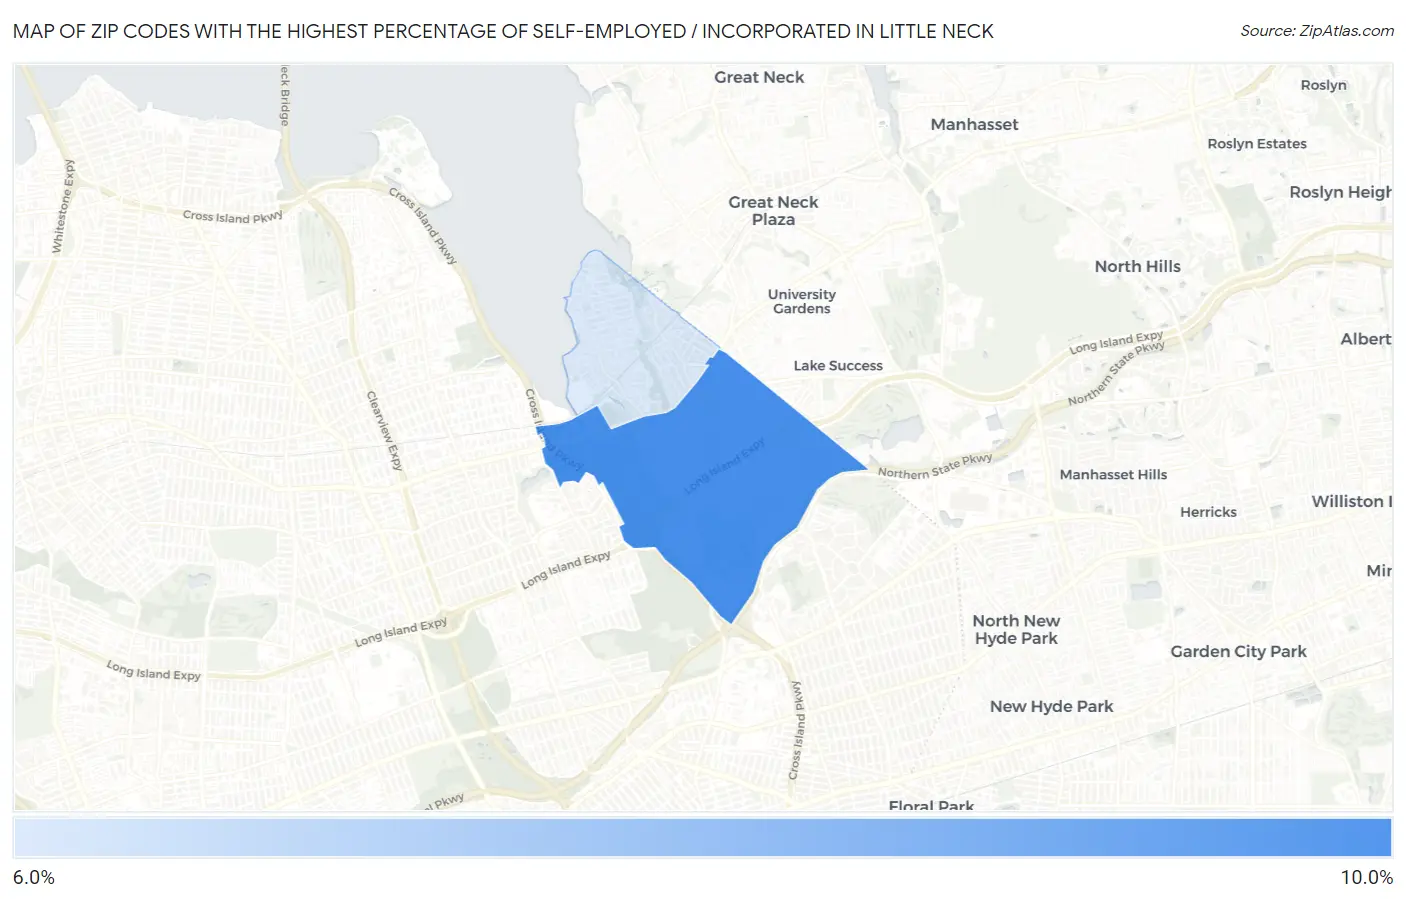1406x899 pixels.
Task: Click the Cross Island Pkwy label near Whitestone Expy
Action: (232, 216)
